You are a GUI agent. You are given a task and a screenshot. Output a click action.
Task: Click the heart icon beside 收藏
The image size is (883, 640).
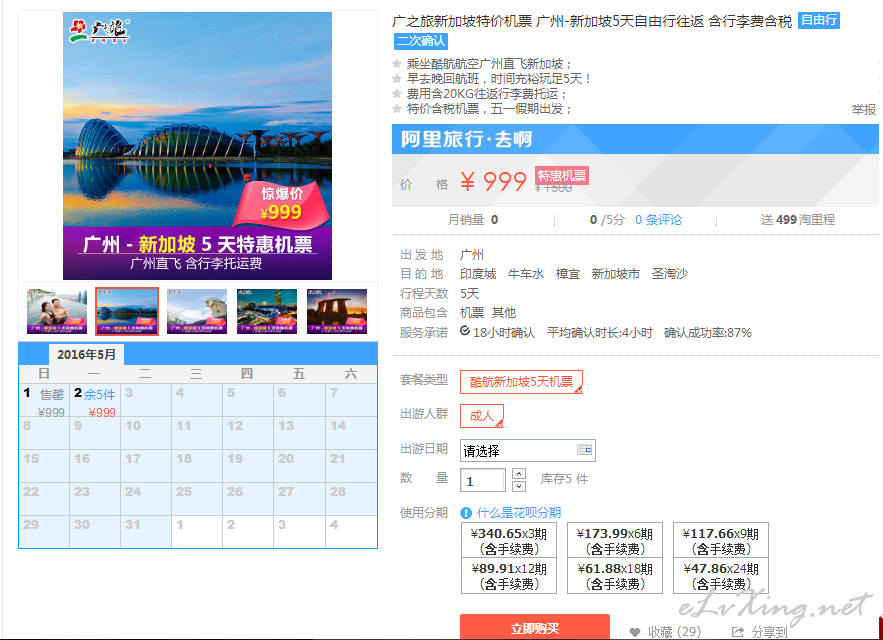point(635,632)
